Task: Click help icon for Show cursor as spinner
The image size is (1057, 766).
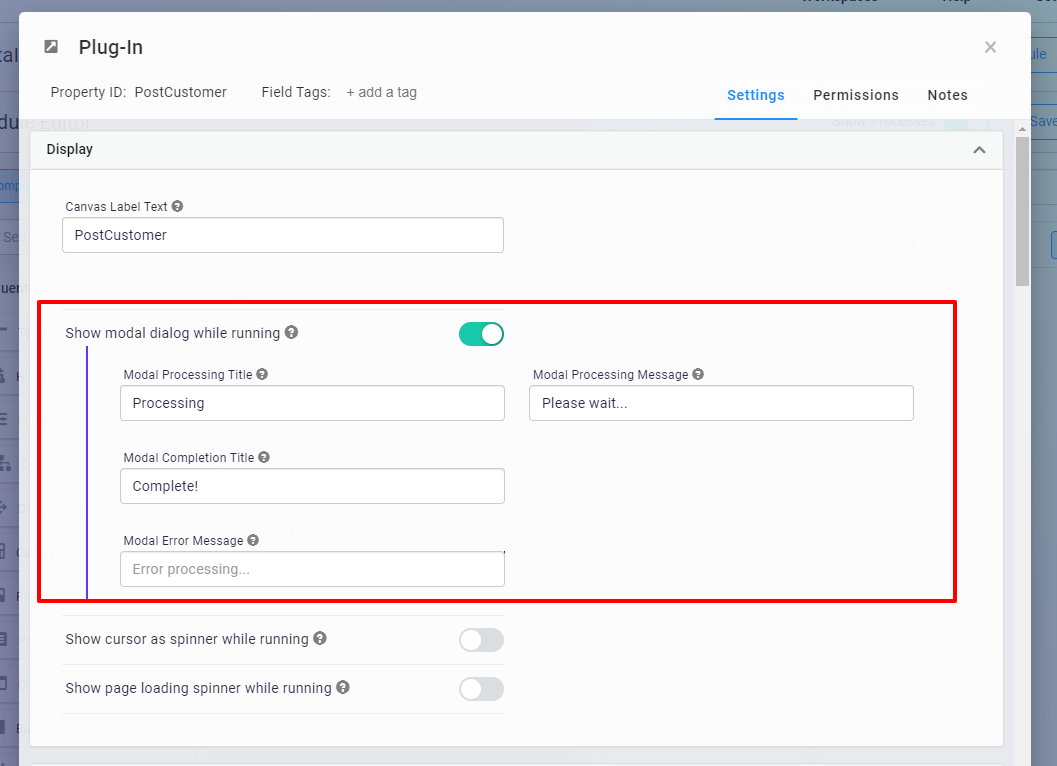Action: tap(319, 638)
